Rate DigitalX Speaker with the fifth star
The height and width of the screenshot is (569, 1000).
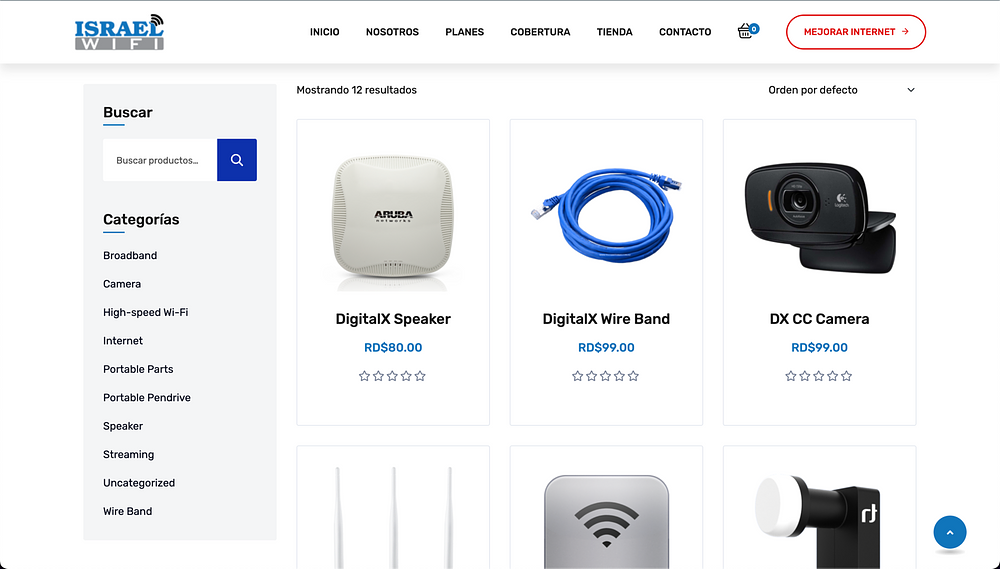click(x=420, y=376)
